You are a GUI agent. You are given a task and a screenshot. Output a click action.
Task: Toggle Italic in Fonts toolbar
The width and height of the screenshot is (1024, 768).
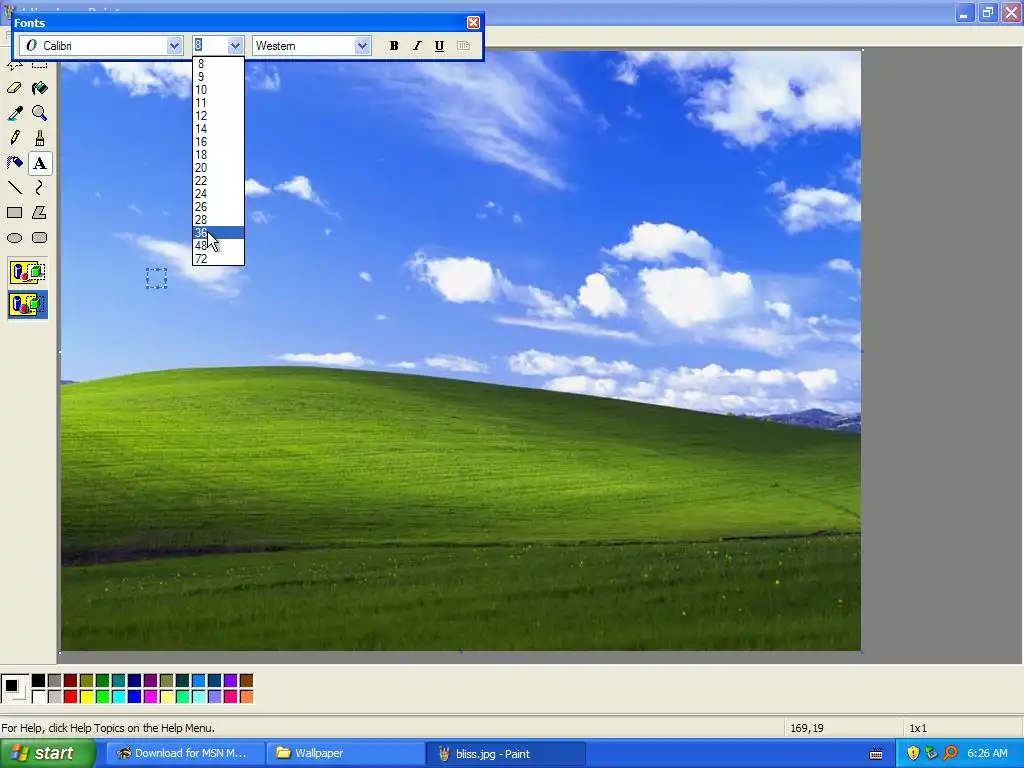[x=417, y=46]
